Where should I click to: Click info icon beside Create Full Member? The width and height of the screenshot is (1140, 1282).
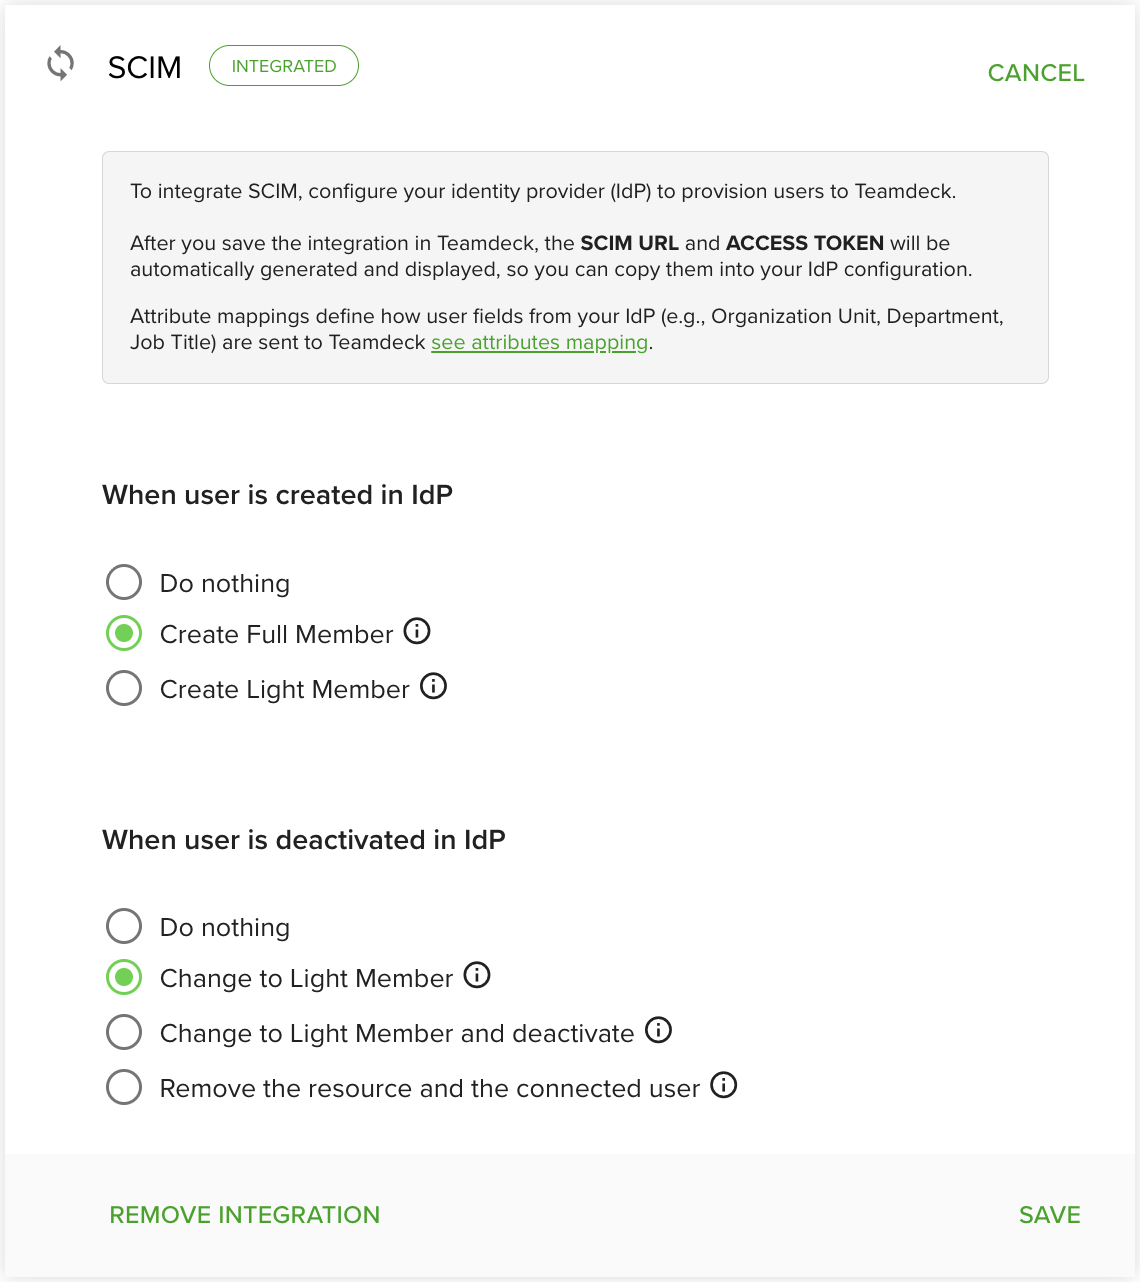(417, 631)
